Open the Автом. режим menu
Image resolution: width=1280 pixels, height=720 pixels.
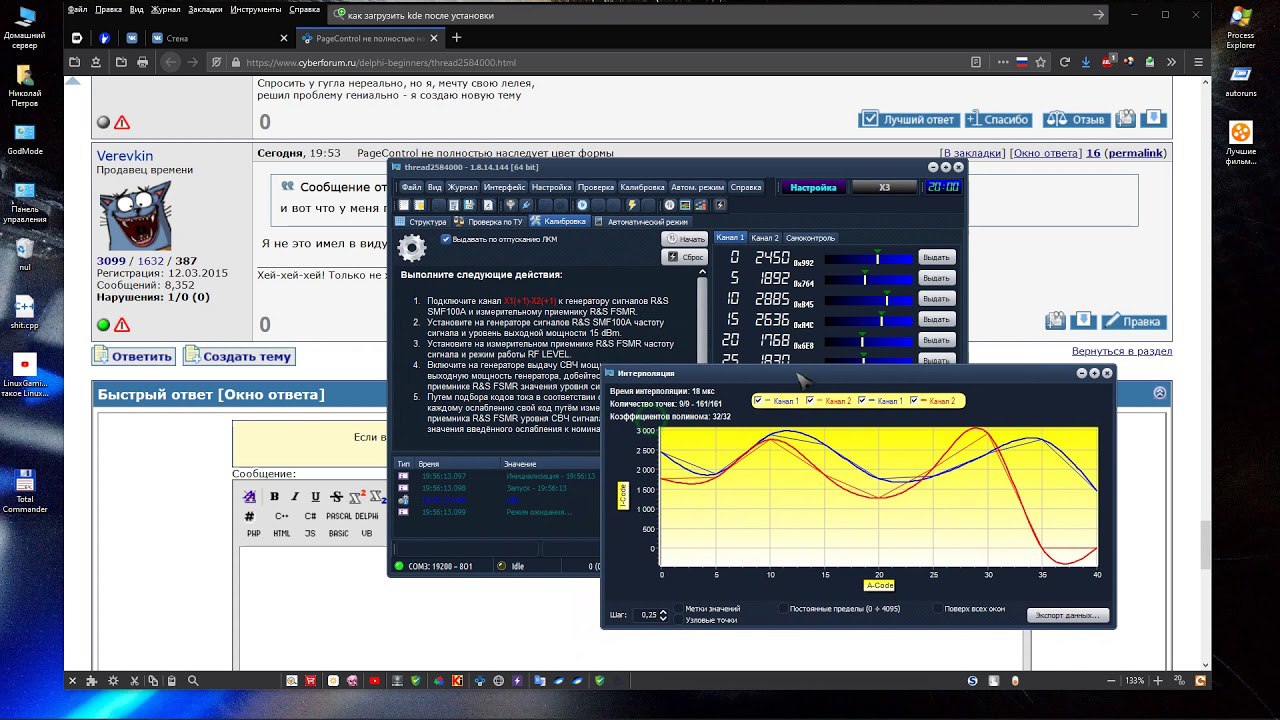coord(697,187)
